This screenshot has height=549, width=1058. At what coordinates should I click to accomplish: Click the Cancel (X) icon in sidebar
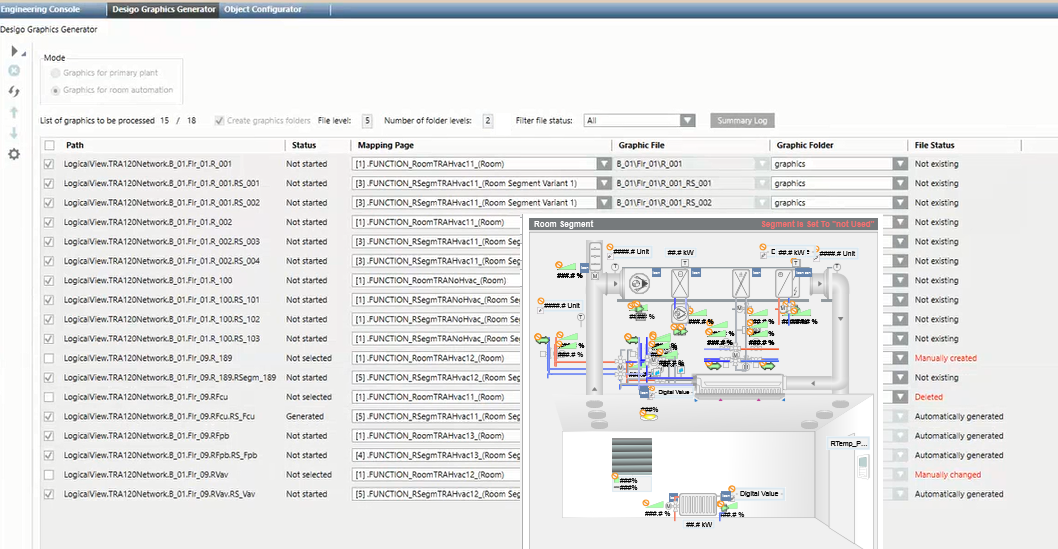pos(14,71)
